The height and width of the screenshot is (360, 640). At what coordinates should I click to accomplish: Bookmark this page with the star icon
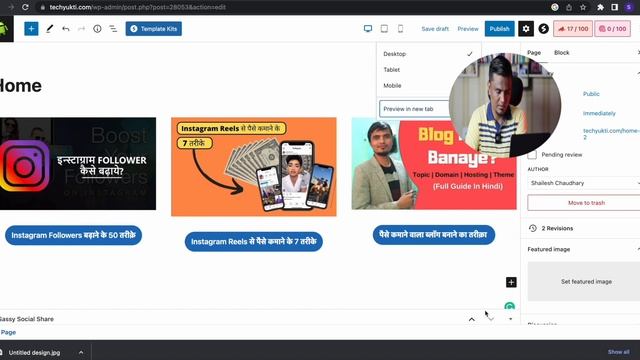click(583, 7)
